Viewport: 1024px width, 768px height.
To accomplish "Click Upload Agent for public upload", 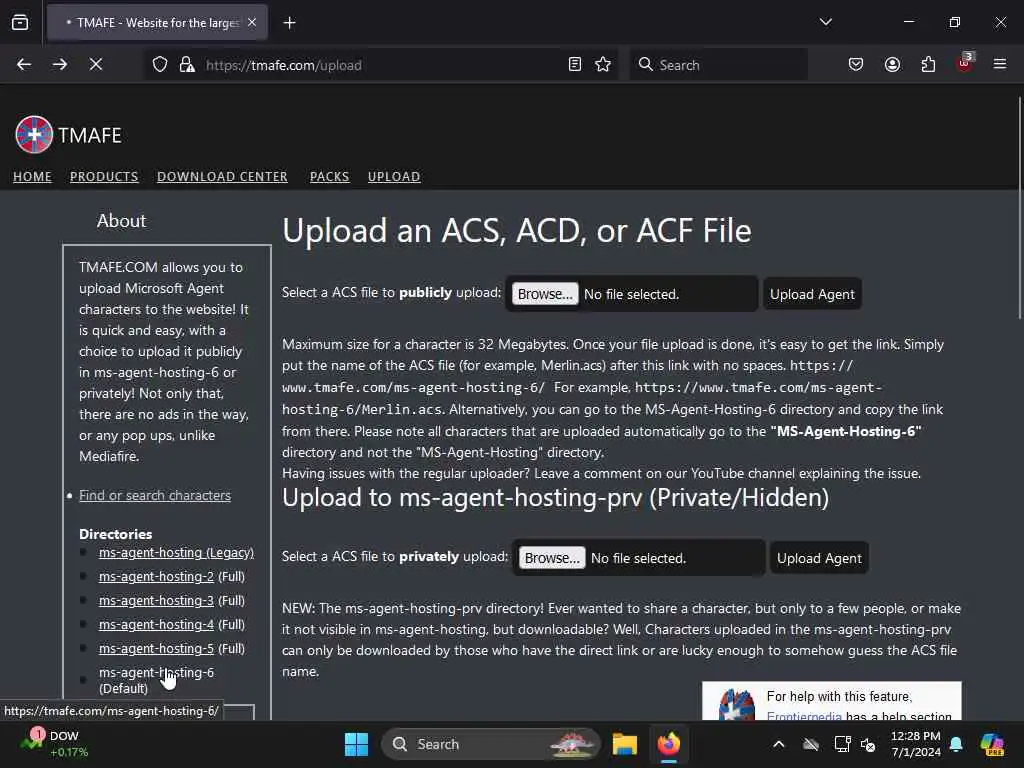I will click(x=812, y=295).
